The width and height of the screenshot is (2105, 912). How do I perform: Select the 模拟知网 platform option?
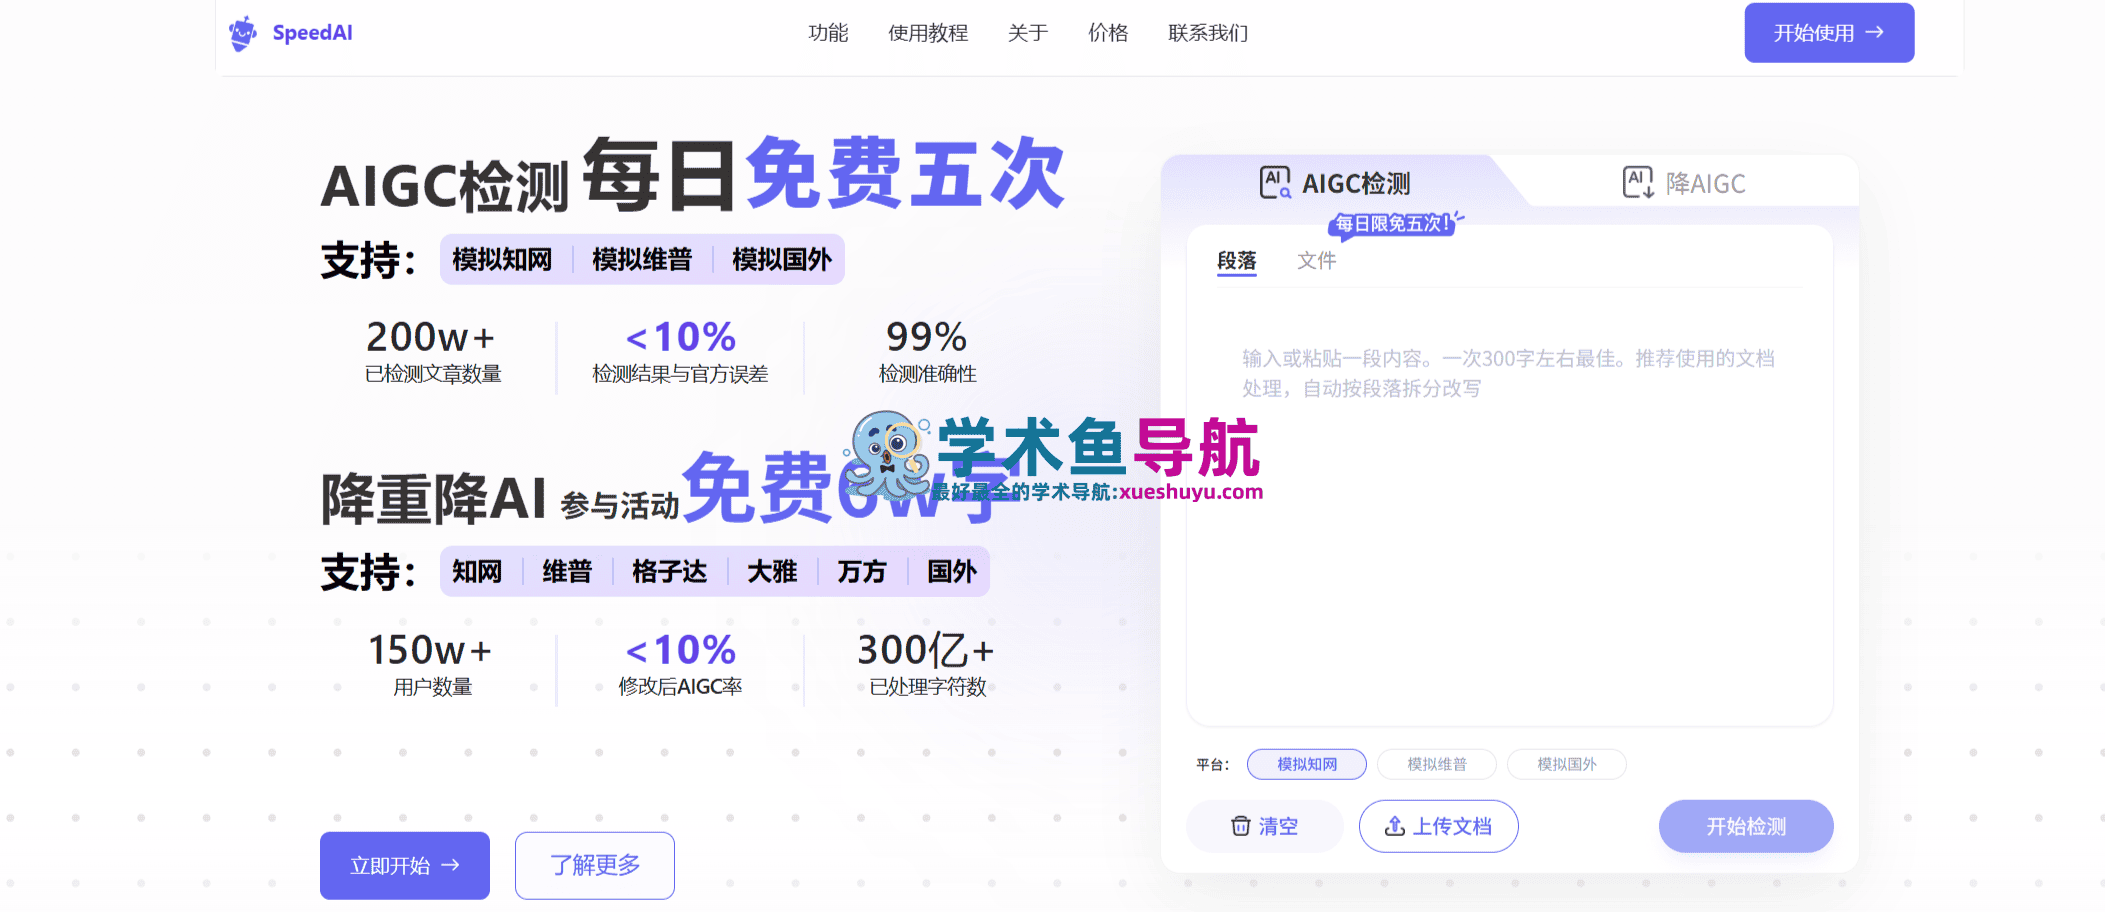click(x=1307, y=764)
